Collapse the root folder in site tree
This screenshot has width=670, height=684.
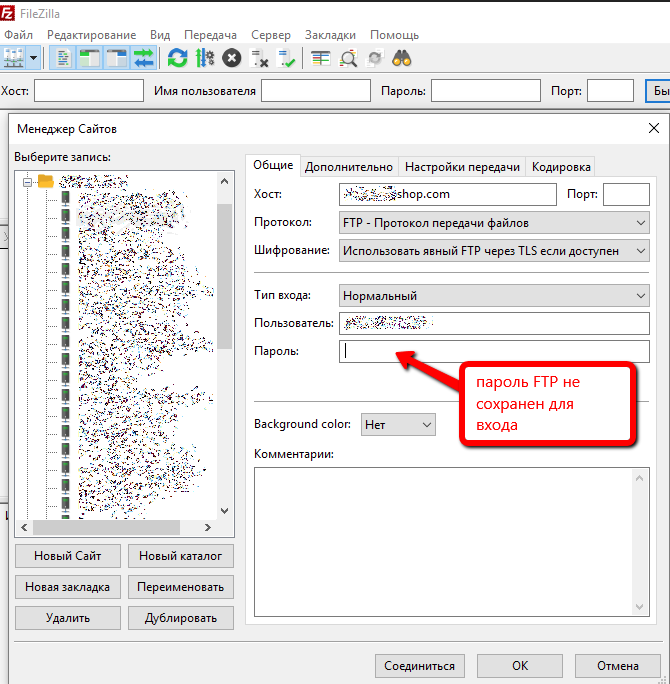tap(27, 182)
